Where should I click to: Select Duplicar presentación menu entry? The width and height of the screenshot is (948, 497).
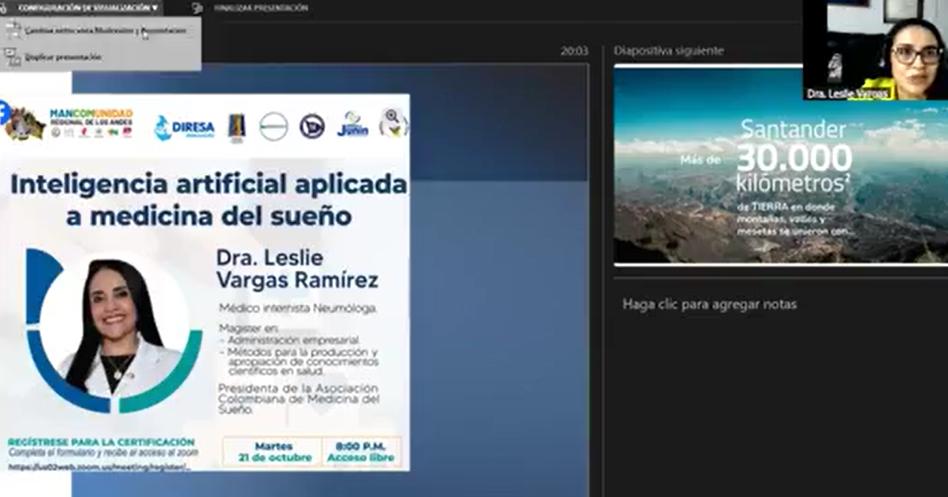(x=63, y=57)
